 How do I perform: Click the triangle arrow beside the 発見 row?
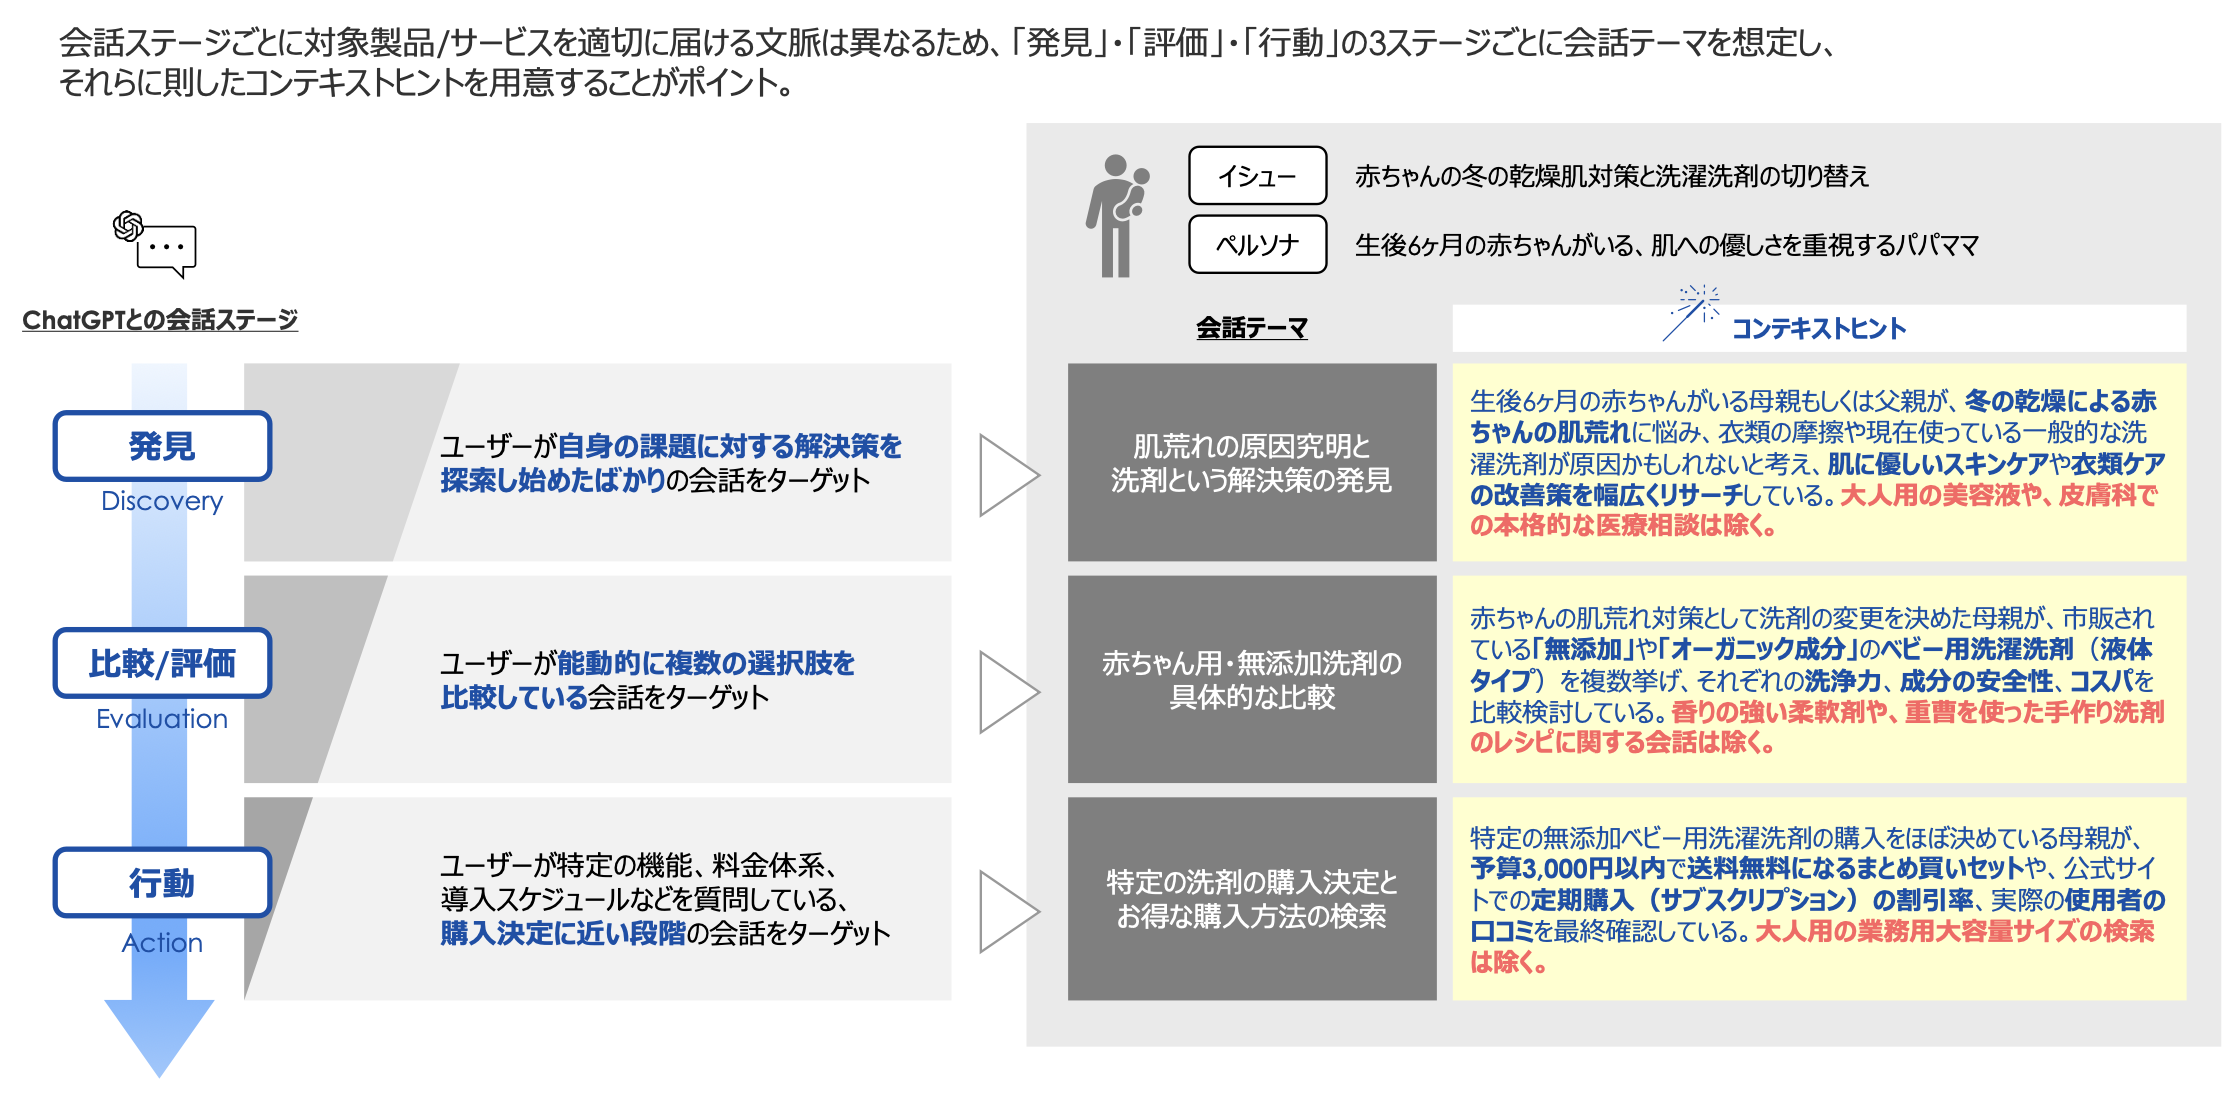tap(1009, 475)
